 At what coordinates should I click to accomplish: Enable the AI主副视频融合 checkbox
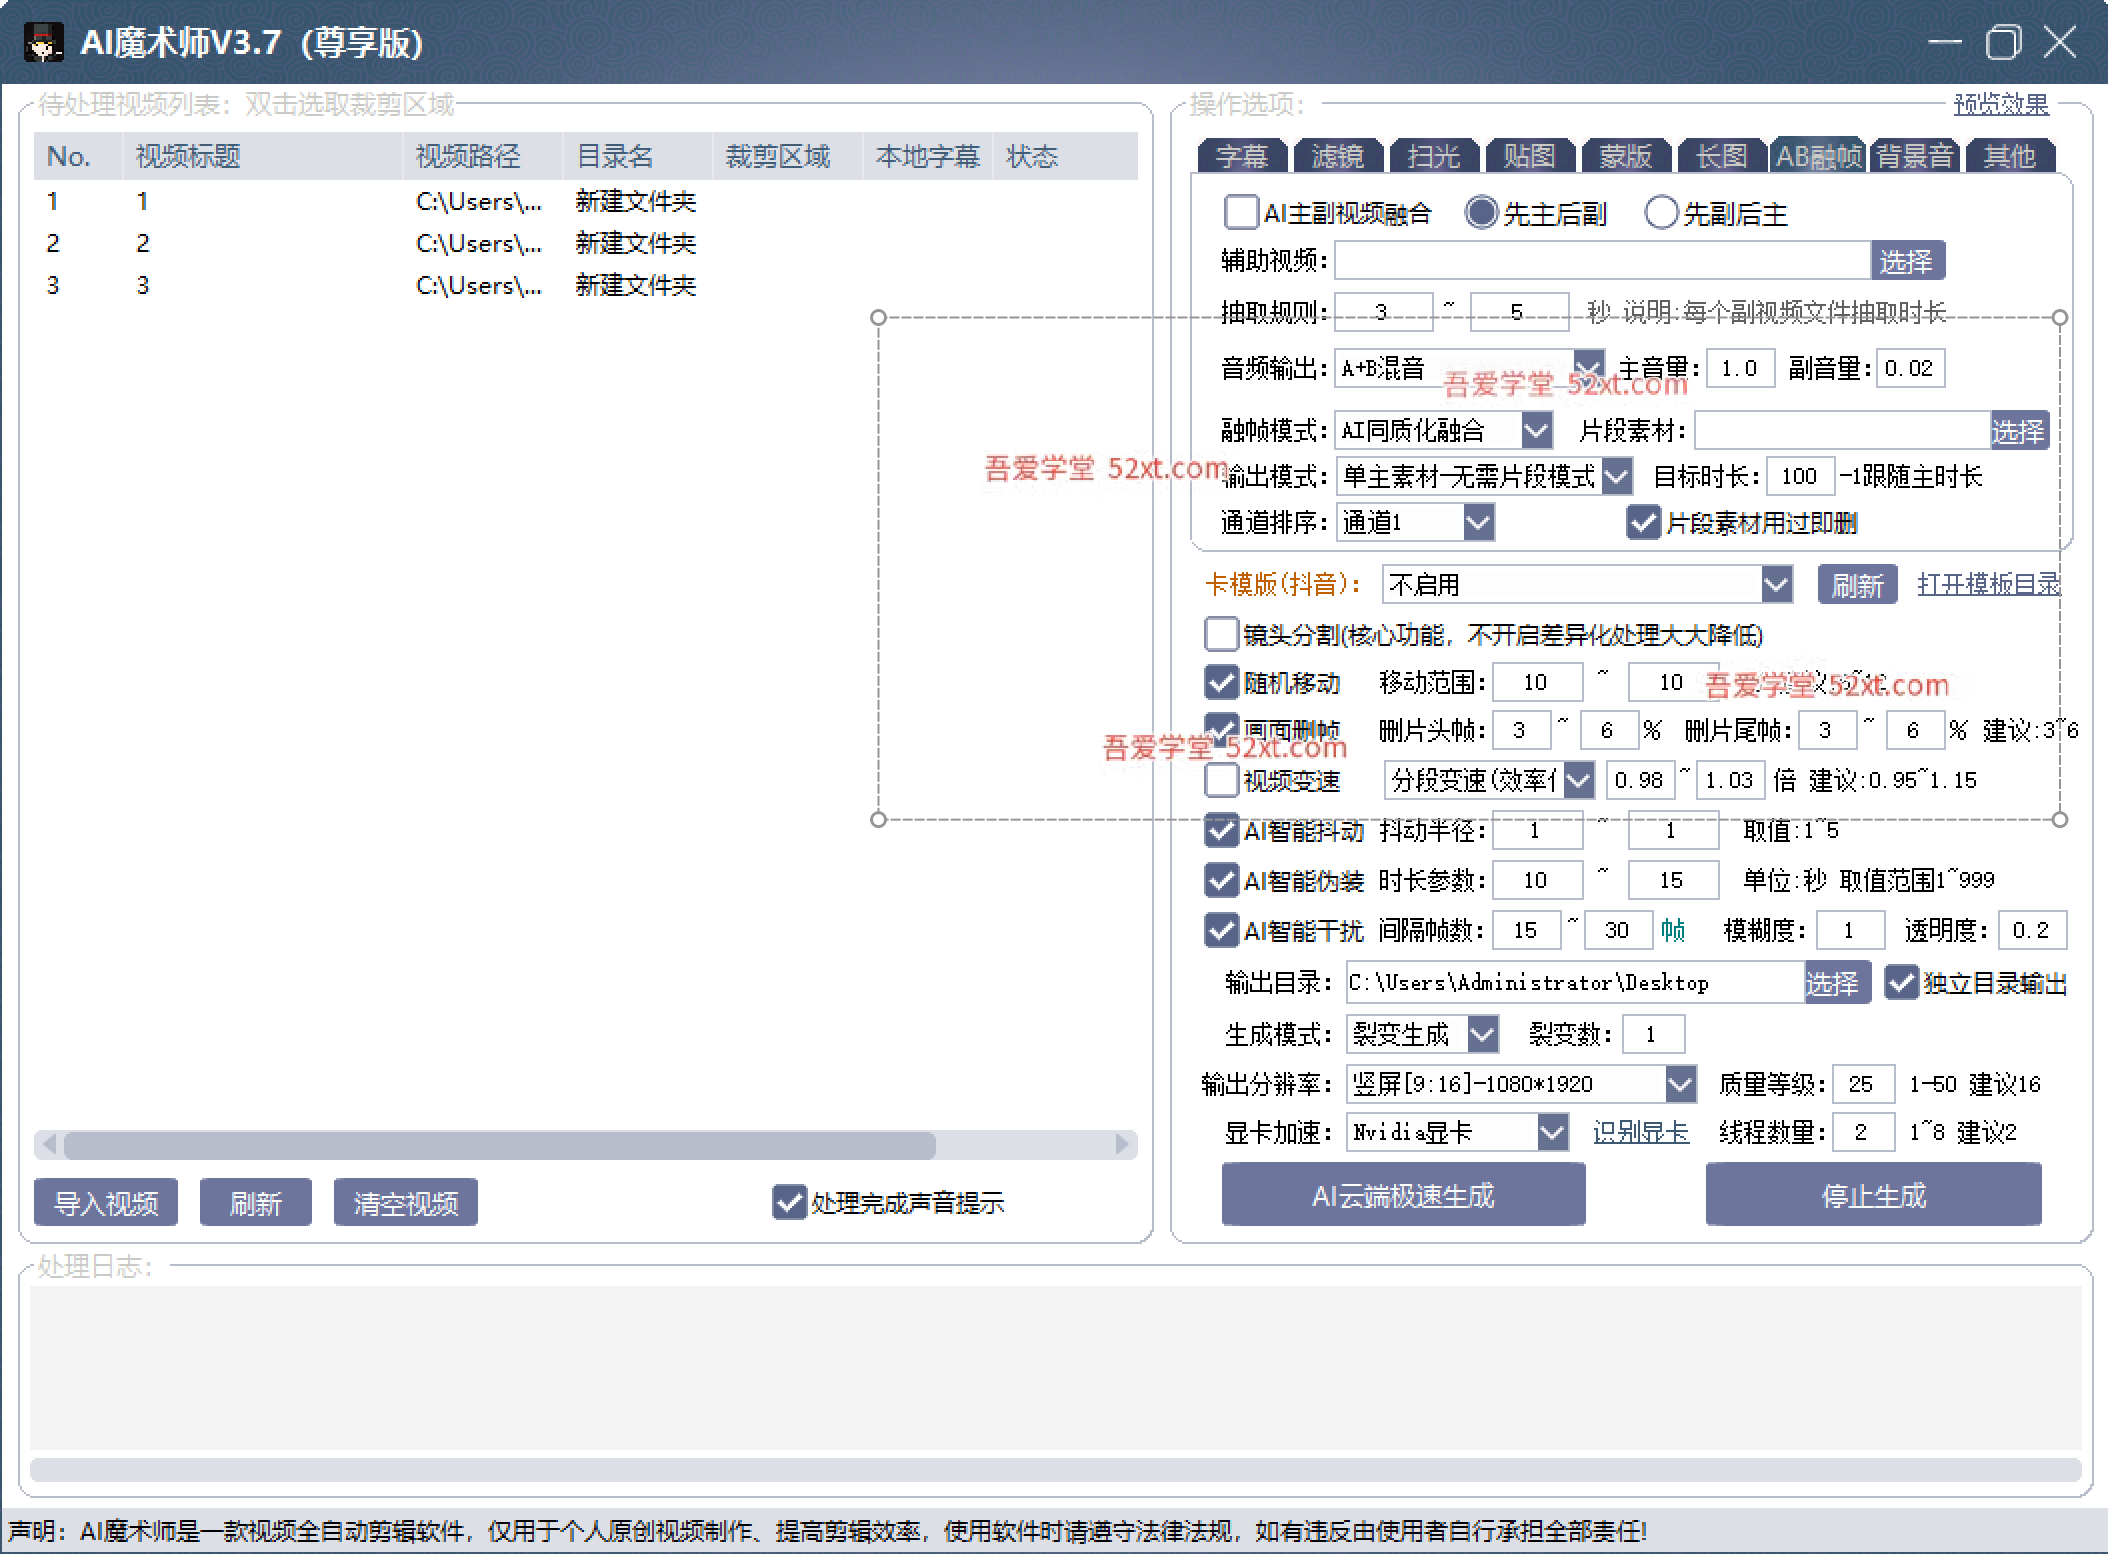[1240, 212]
